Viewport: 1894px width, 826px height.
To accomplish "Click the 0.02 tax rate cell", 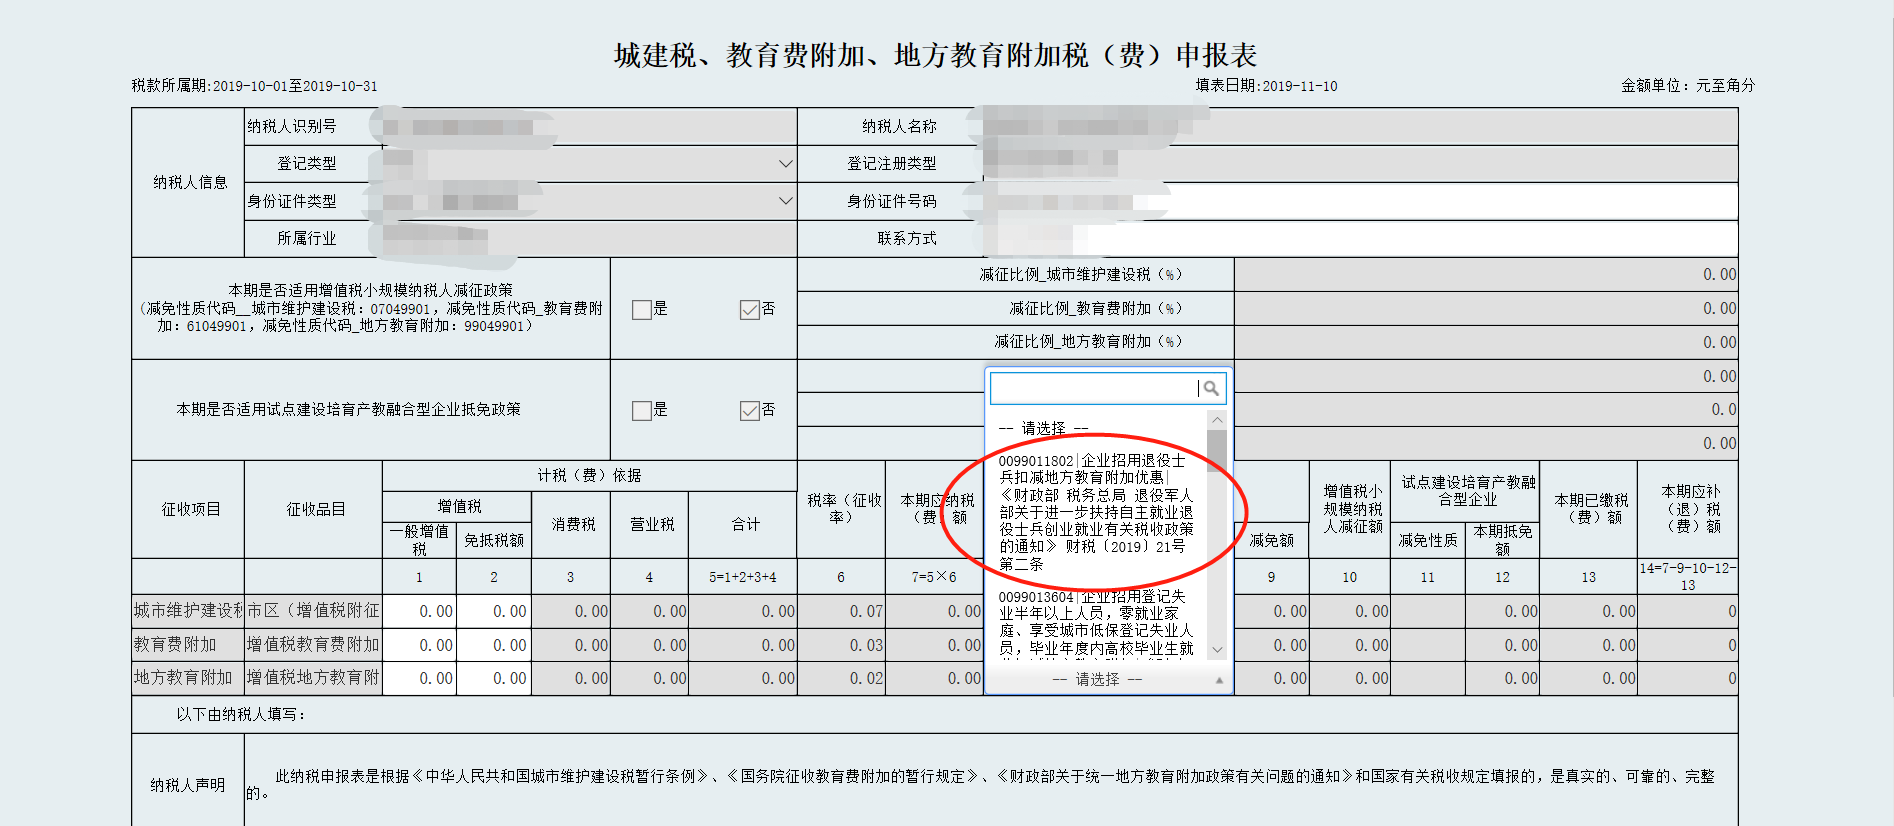I will click(841, 678).
